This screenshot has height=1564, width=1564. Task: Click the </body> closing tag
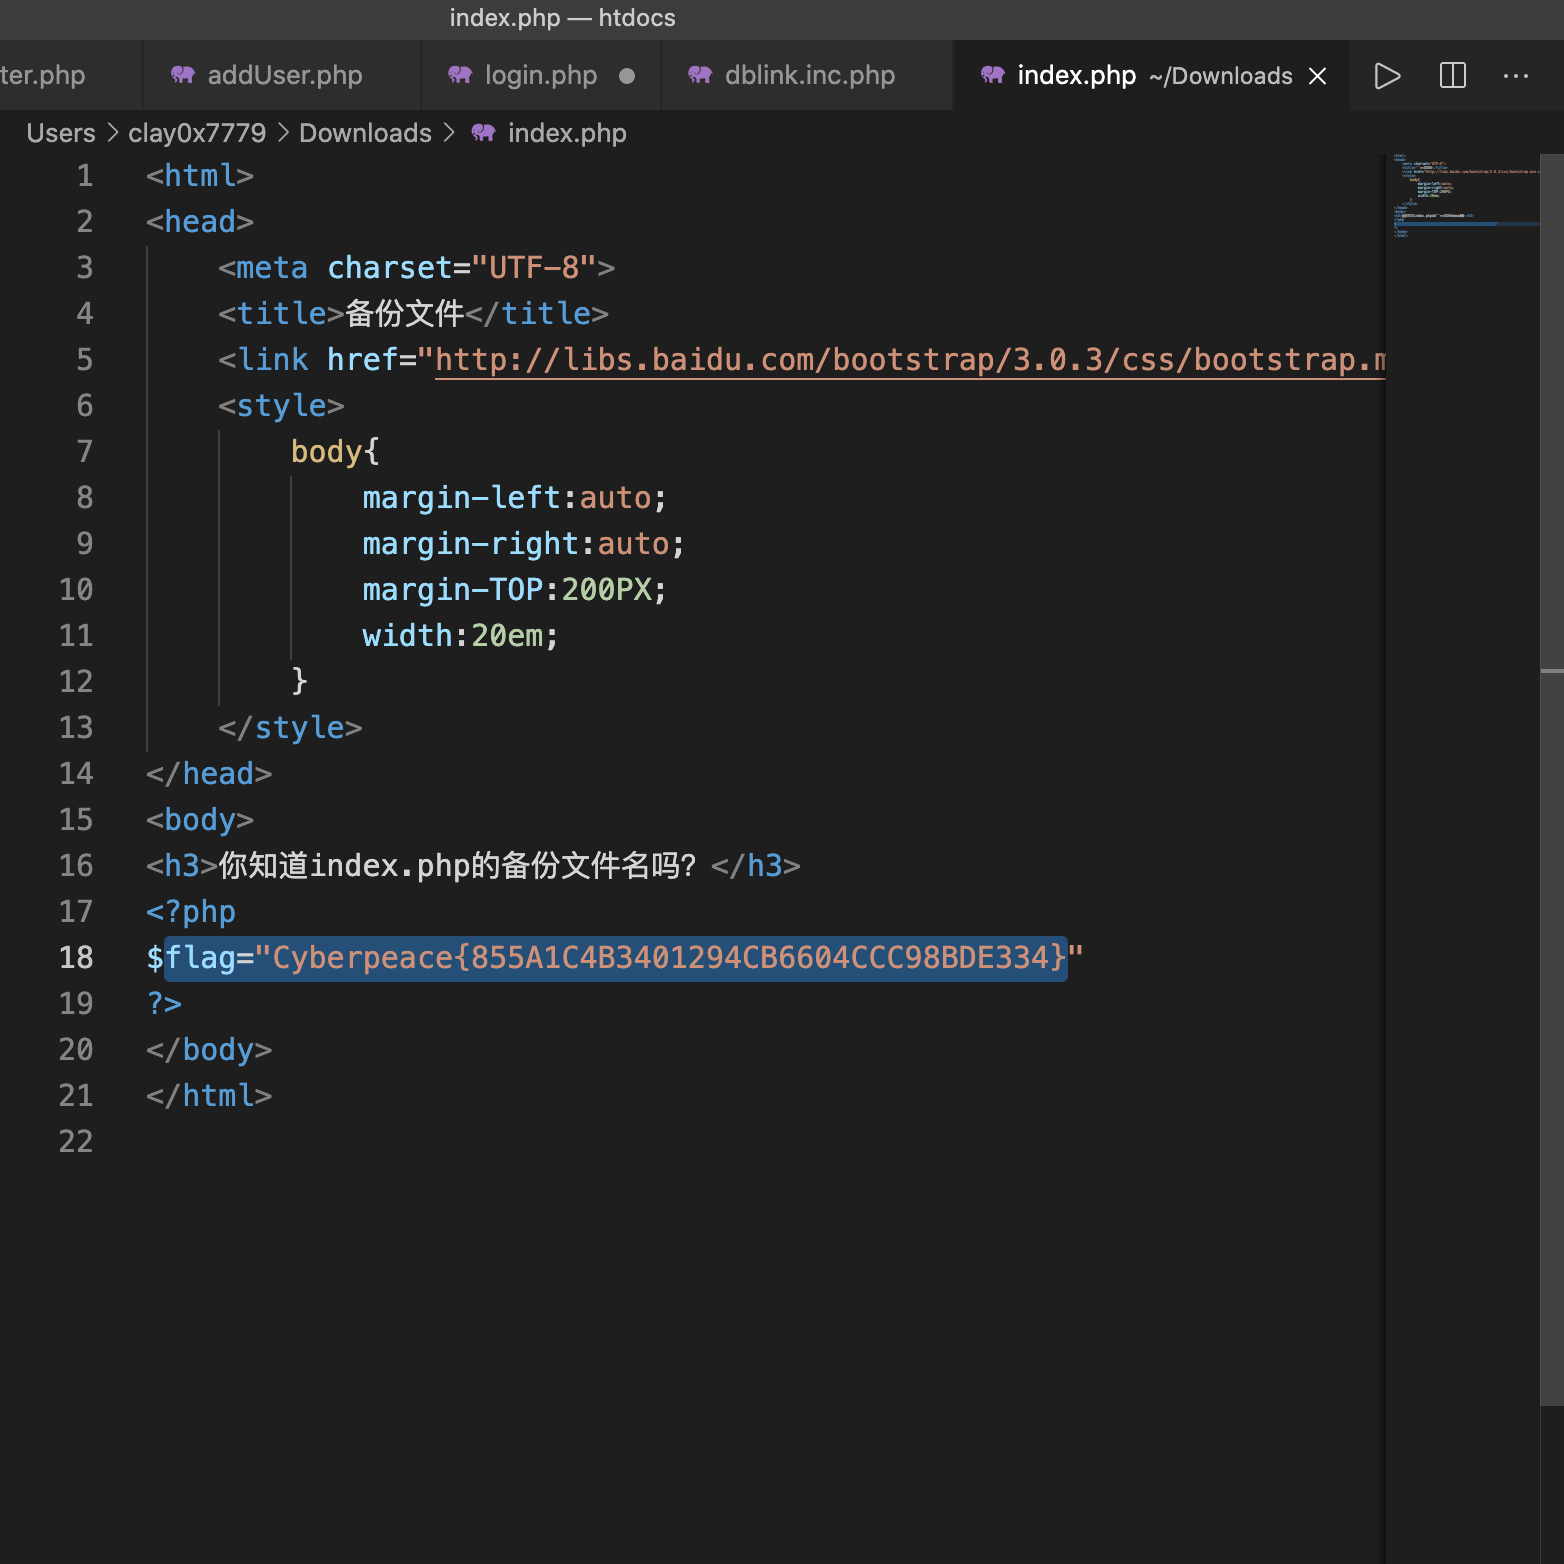(209, 1049)
